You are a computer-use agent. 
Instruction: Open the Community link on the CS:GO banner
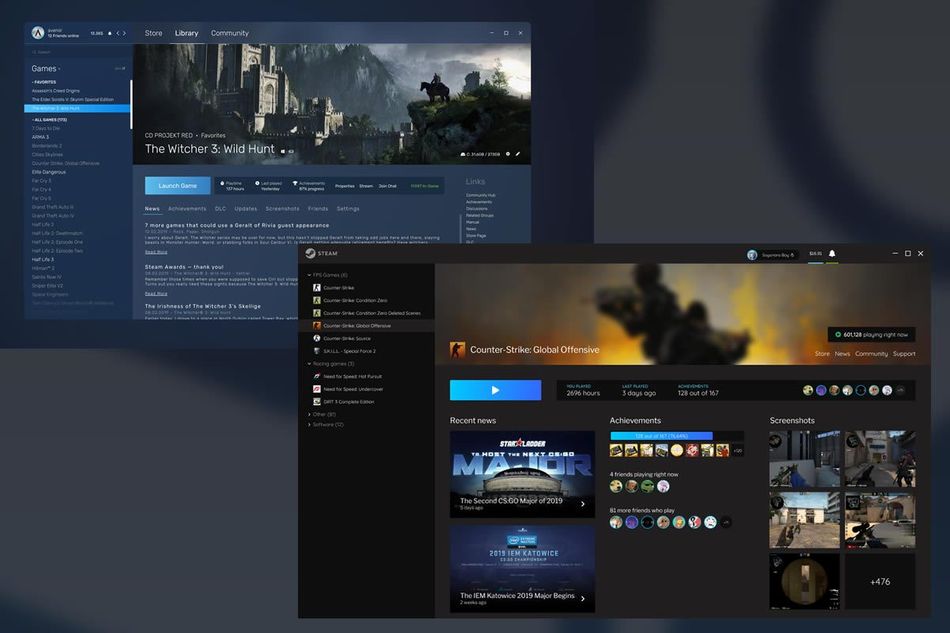pyautogui.click(x=871, y=354)
